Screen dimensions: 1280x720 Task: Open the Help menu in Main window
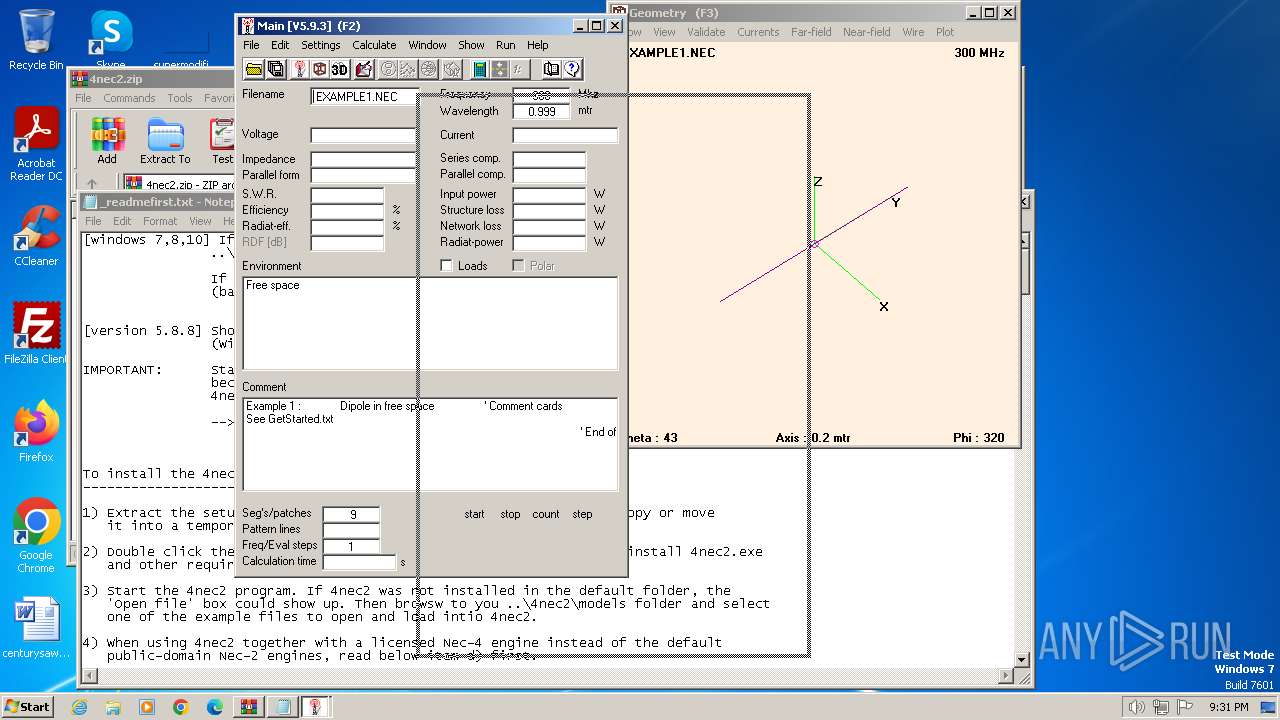point(538,45)
